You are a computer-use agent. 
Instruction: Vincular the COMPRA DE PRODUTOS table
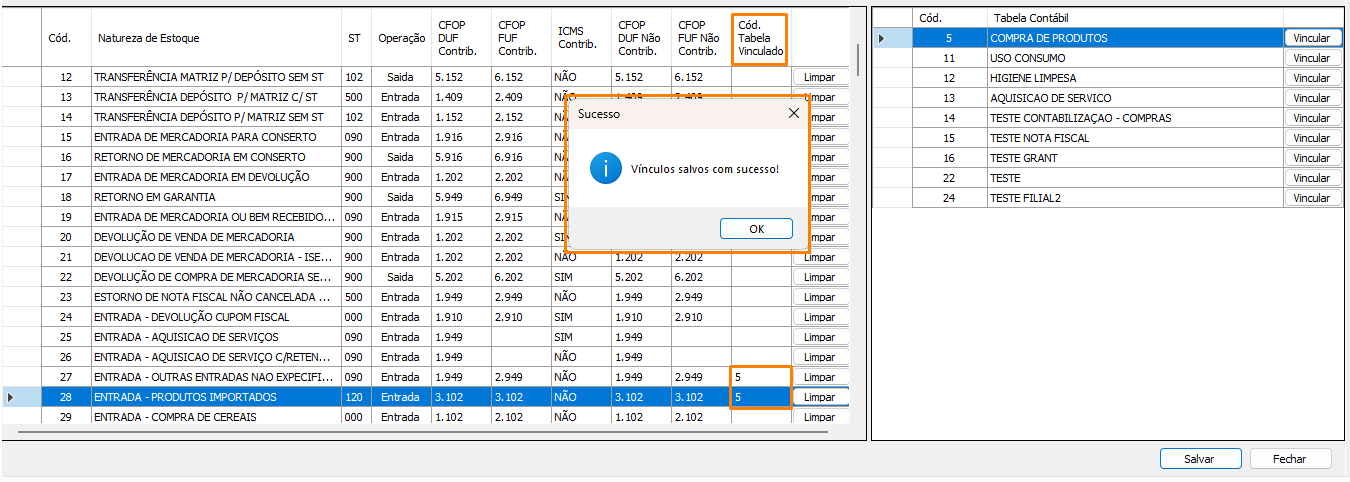click(x=1312, y=38)
